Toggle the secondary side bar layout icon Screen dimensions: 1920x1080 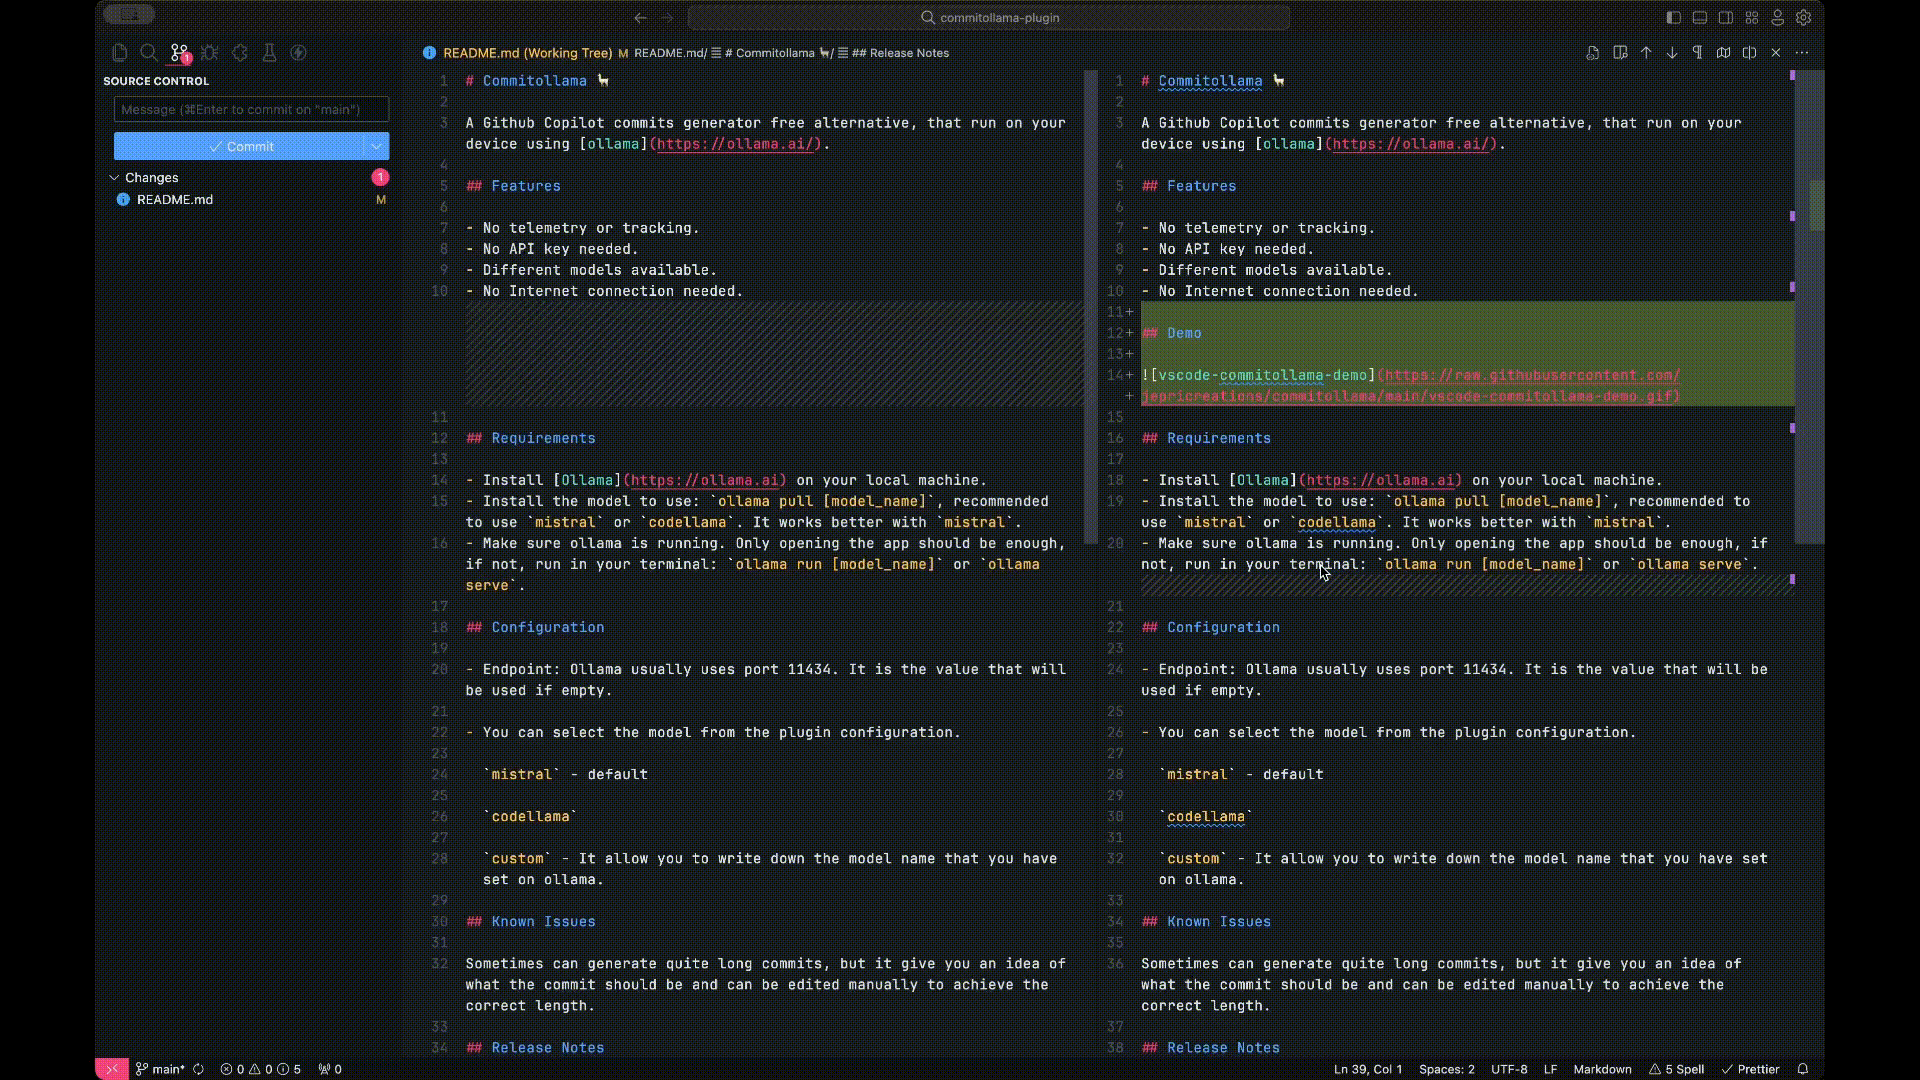tap(1725, 17)
